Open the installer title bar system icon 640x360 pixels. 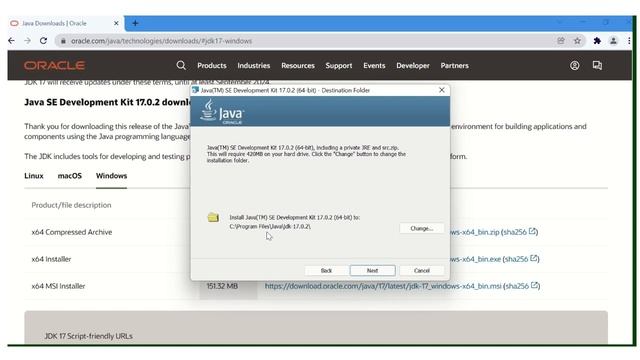click(195, 90)
